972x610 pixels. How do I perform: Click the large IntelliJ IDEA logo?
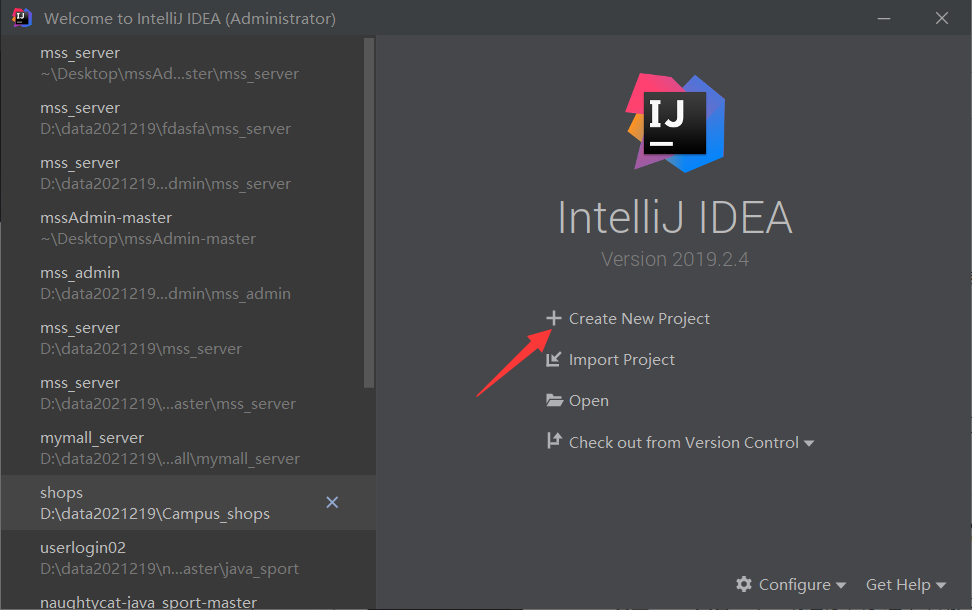675,123
